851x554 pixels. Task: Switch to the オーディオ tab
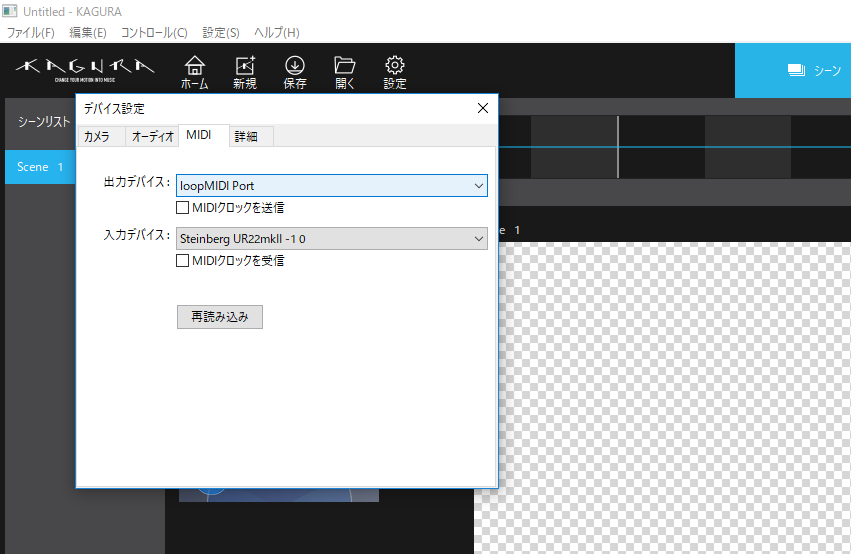[152, 136]
